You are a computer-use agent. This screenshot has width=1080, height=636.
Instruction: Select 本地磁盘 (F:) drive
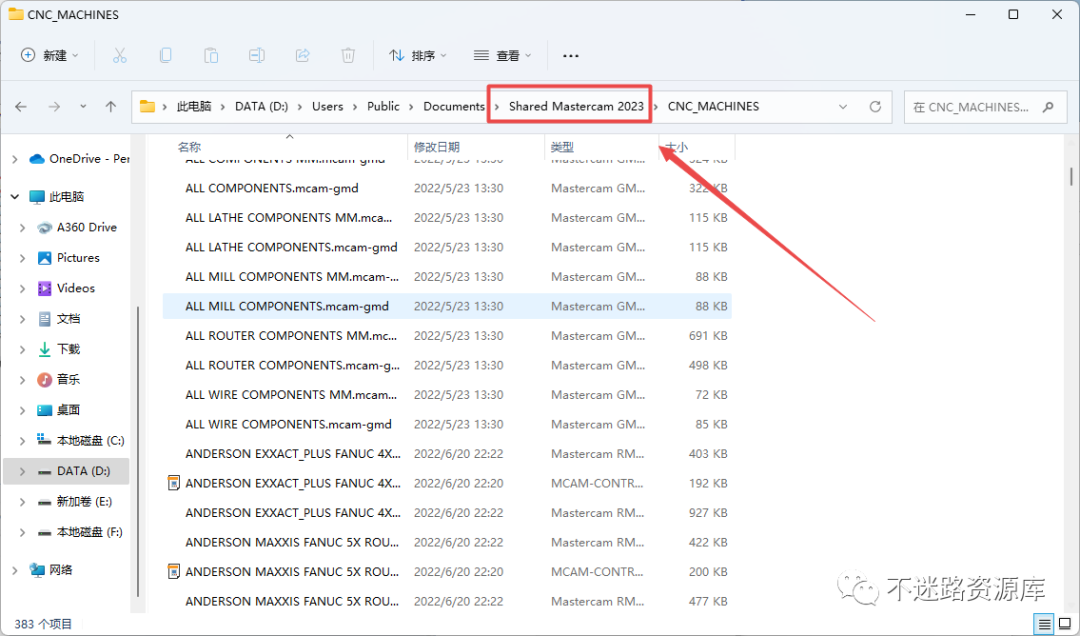pos(79,532)
